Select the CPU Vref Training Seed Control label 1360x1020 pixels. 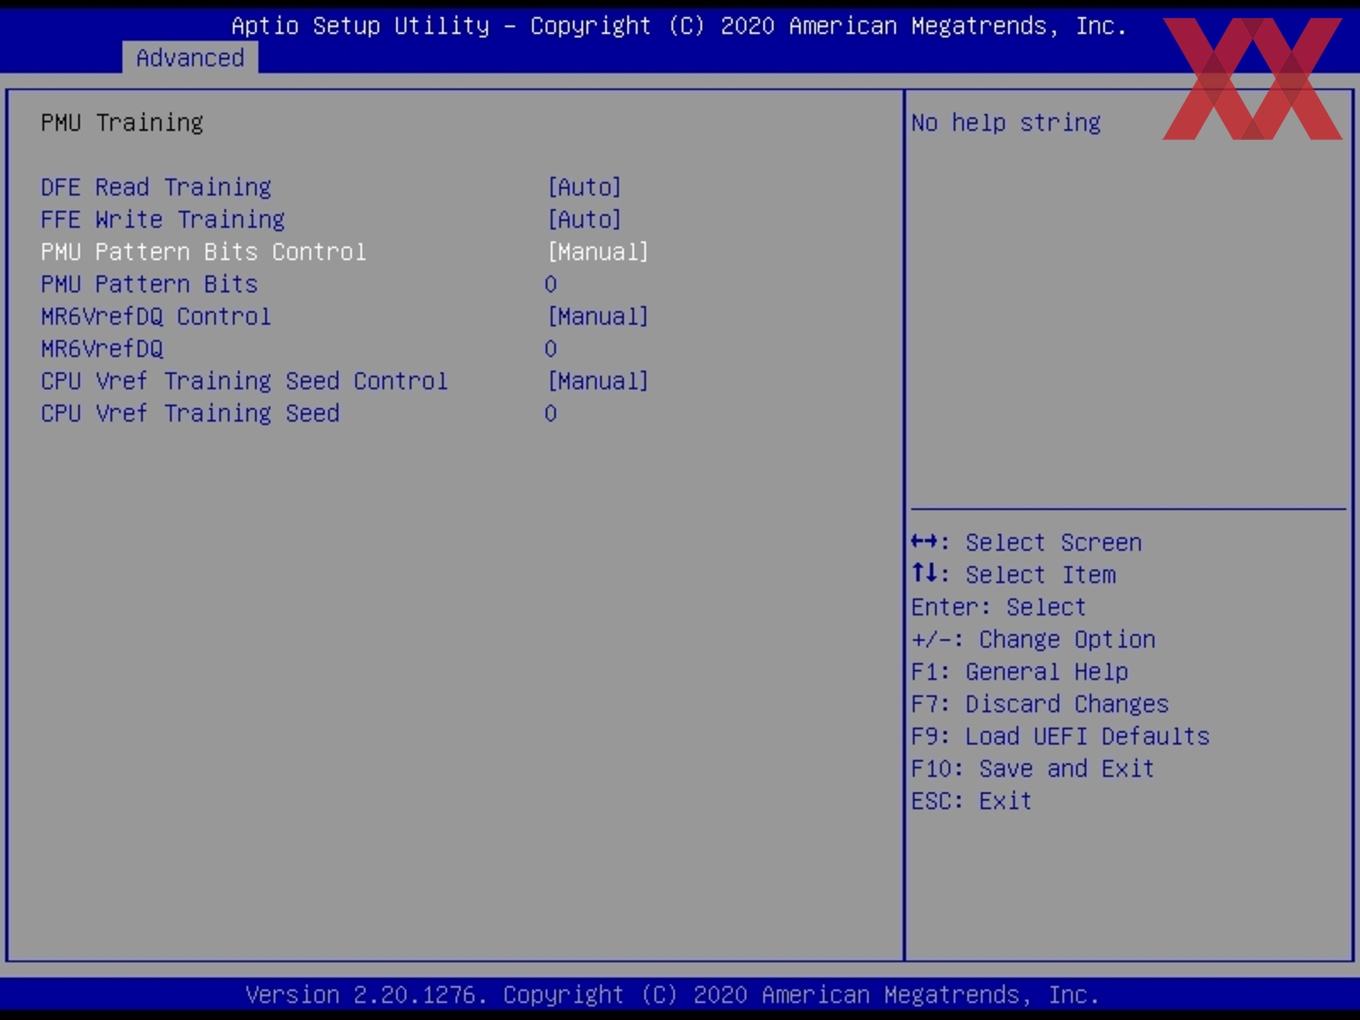pyautogui.click(x=244, y=381)
